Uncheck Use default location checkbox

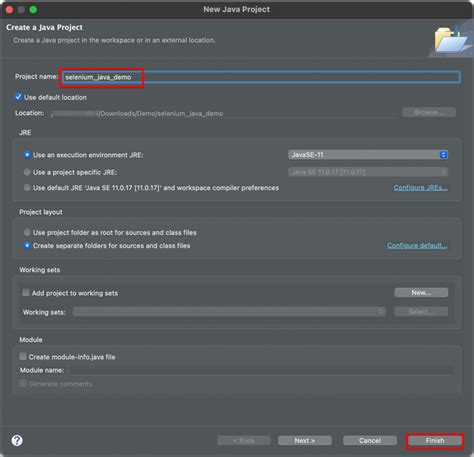tap(18, 97)
